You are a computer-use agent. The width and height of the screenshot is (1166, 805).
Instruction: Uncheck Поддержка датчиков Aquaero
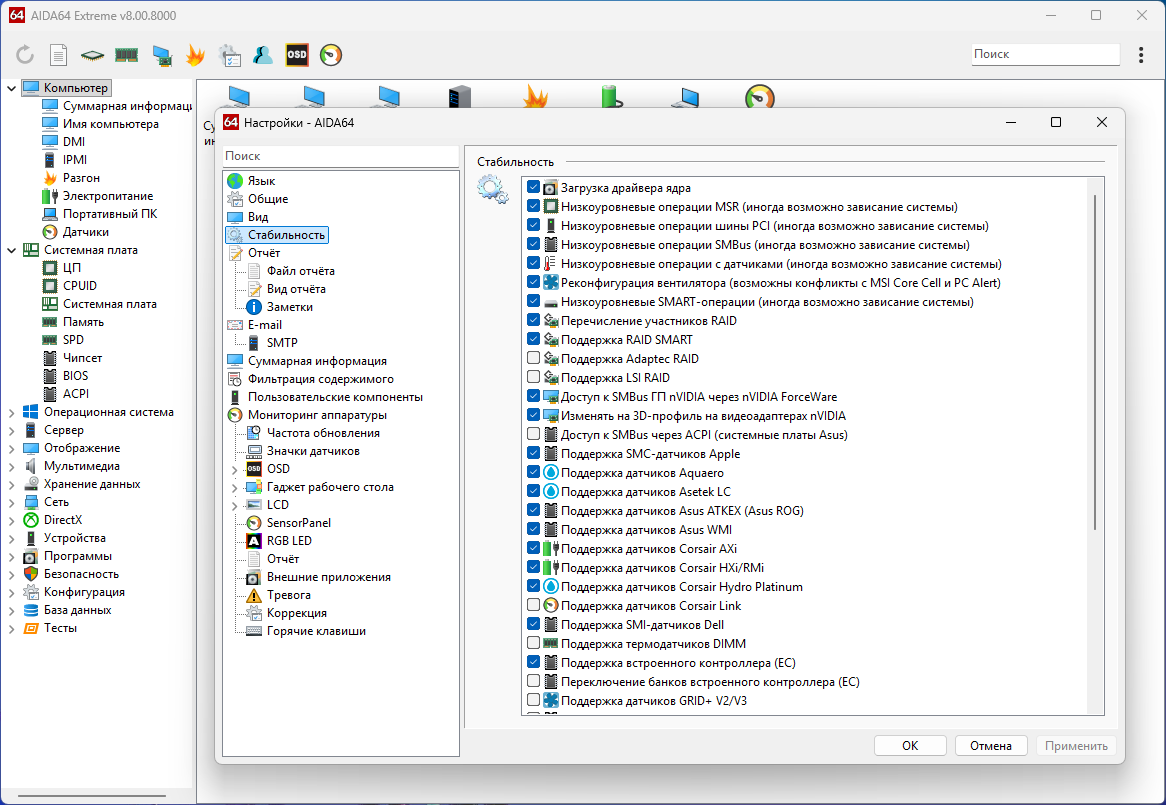pos(533,472)
